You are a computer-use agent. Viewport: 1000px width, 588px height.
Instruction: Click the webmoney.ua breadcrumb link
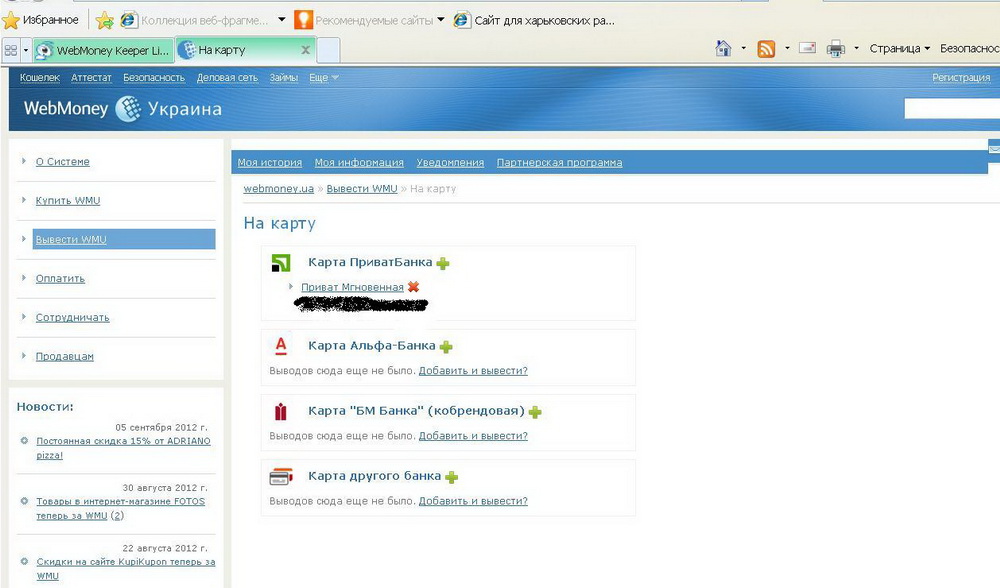(279, 189)
